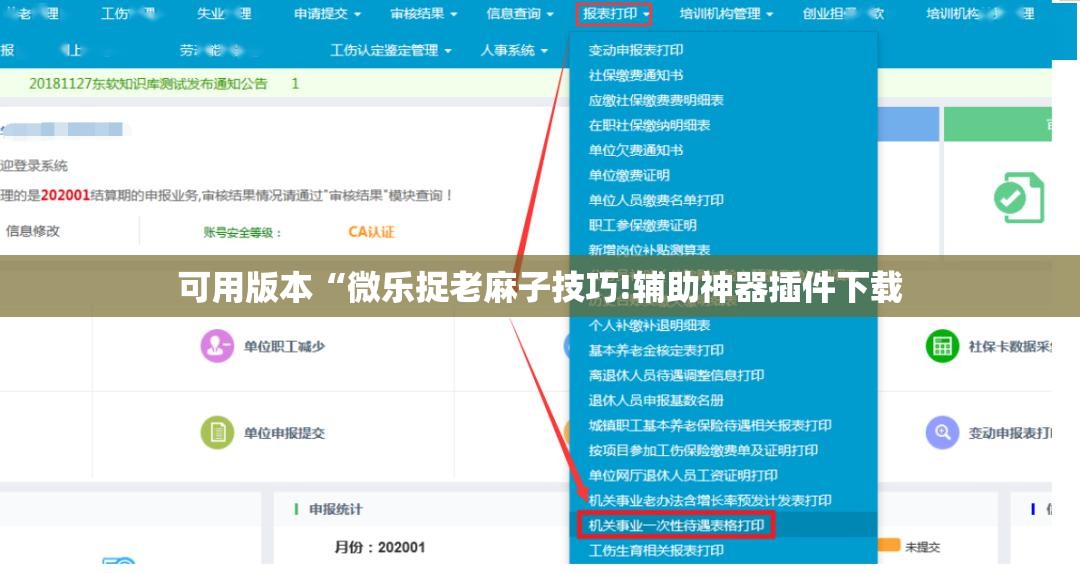Viewport: 1080px width, 573px height.
Task: Click the purple 变动申报表 magnifier icon
Action: (x=942, y=433)
